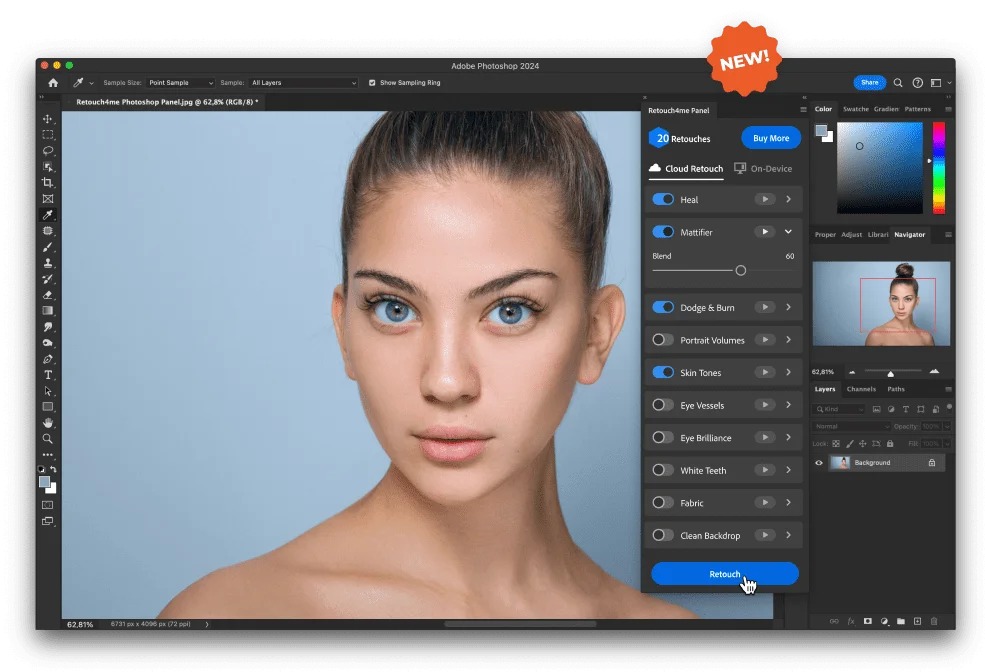Select the Crop tool
The width and height of the screenshot is (985, 672).
coord(48,183)
